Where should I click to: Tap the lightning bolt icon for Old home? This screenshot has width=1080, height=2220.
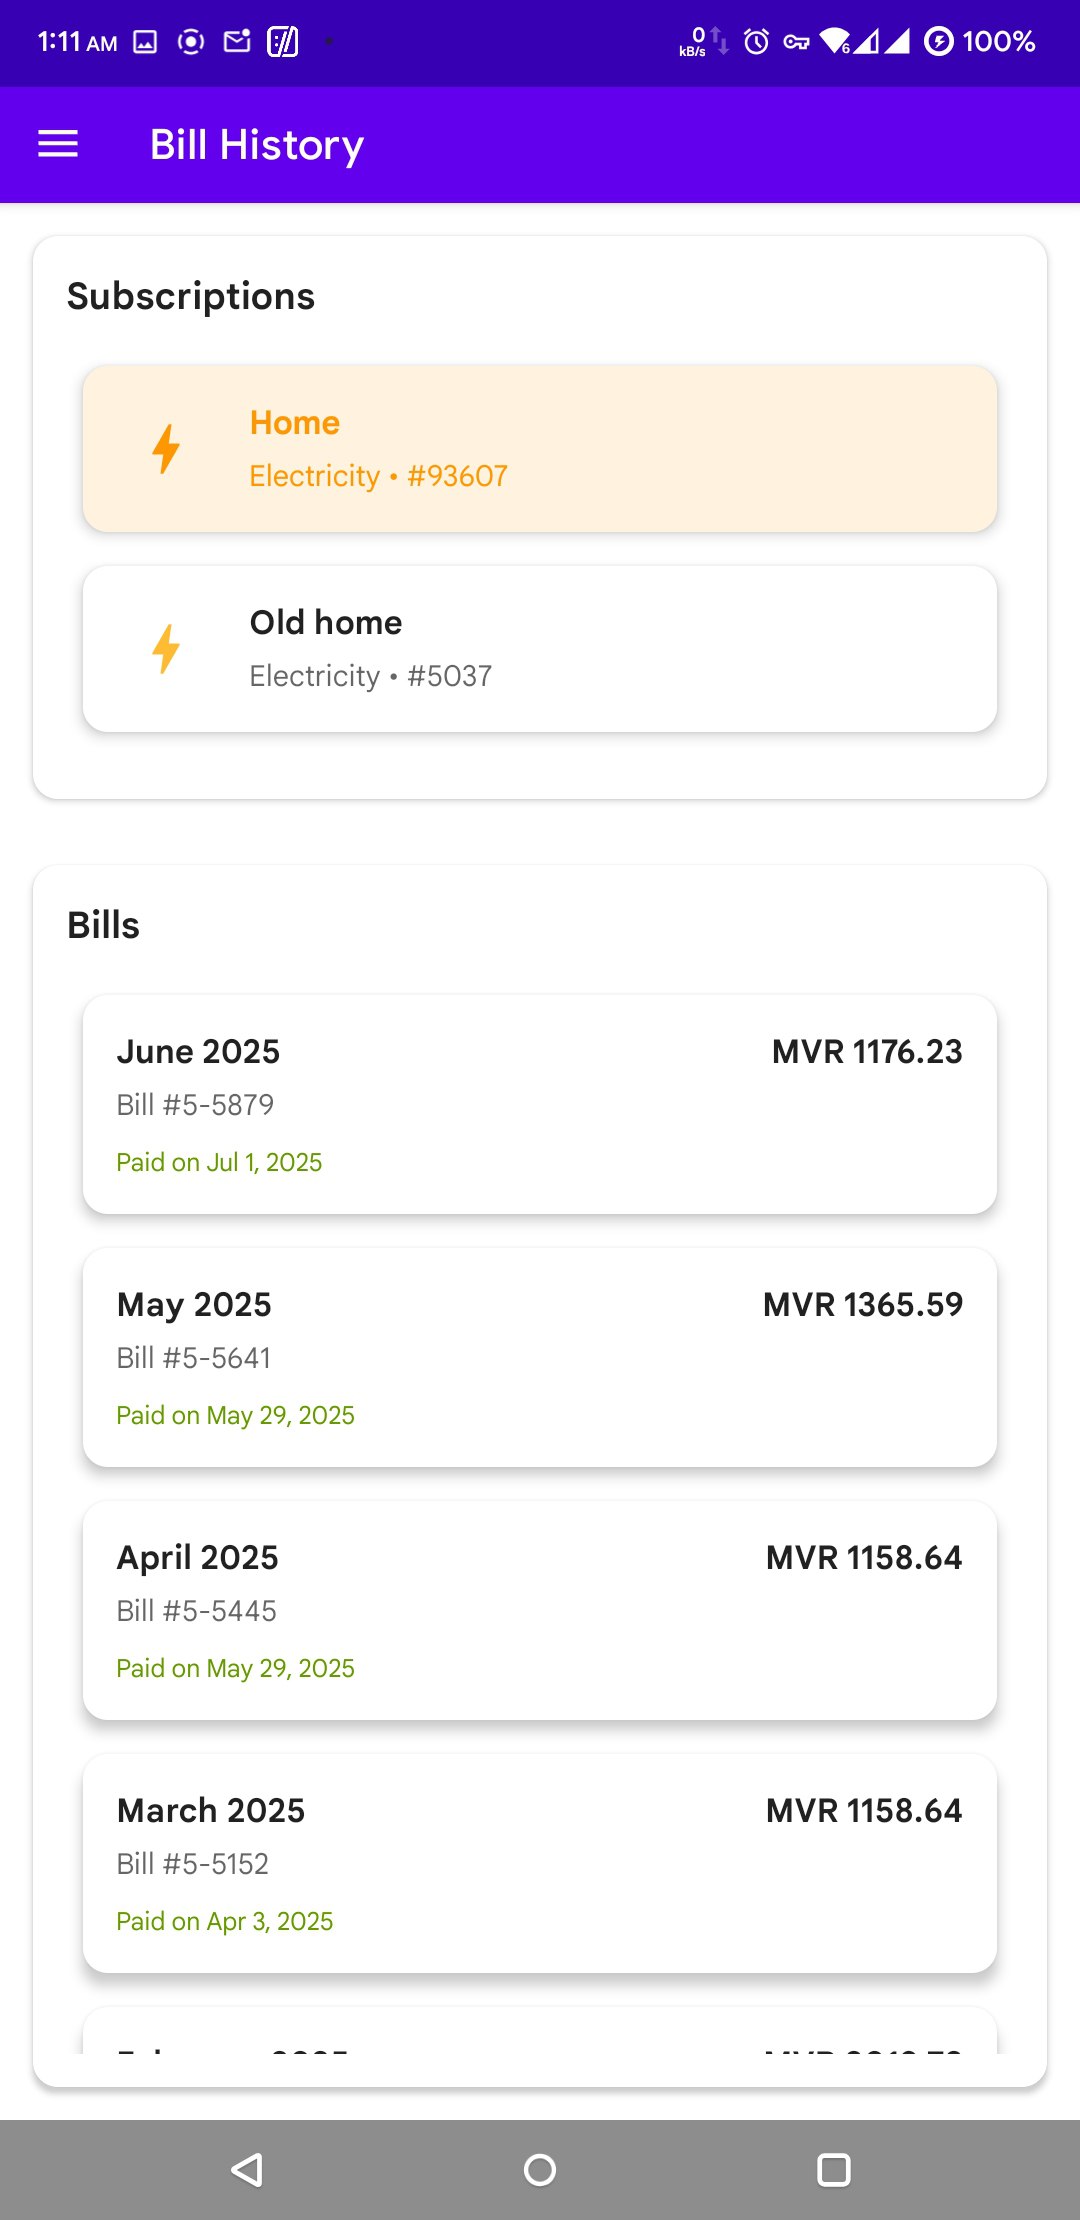pos(166,648)
